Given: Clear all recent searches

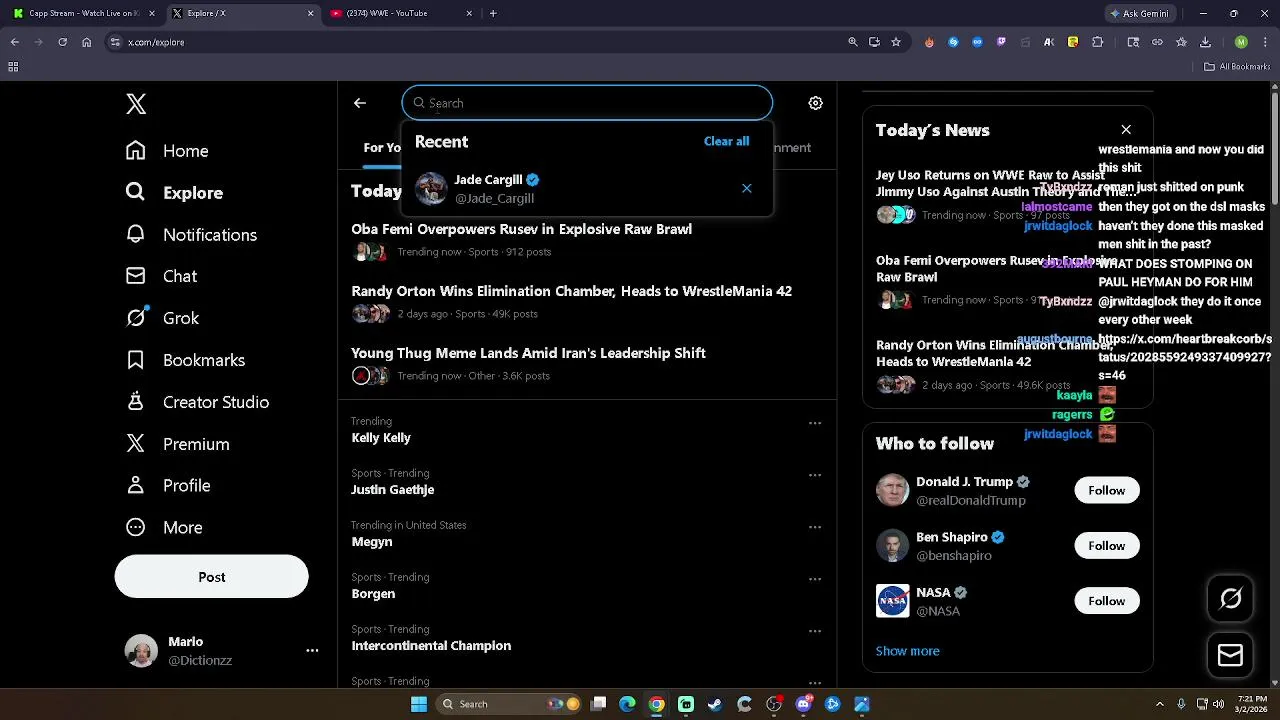Looking at the screenshot, I should coord(726,142).
